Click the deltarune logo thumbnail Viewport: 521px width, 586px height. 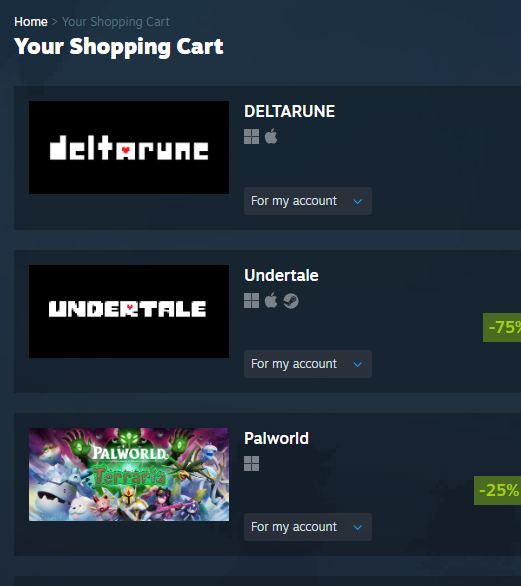[x=129, y=147]
